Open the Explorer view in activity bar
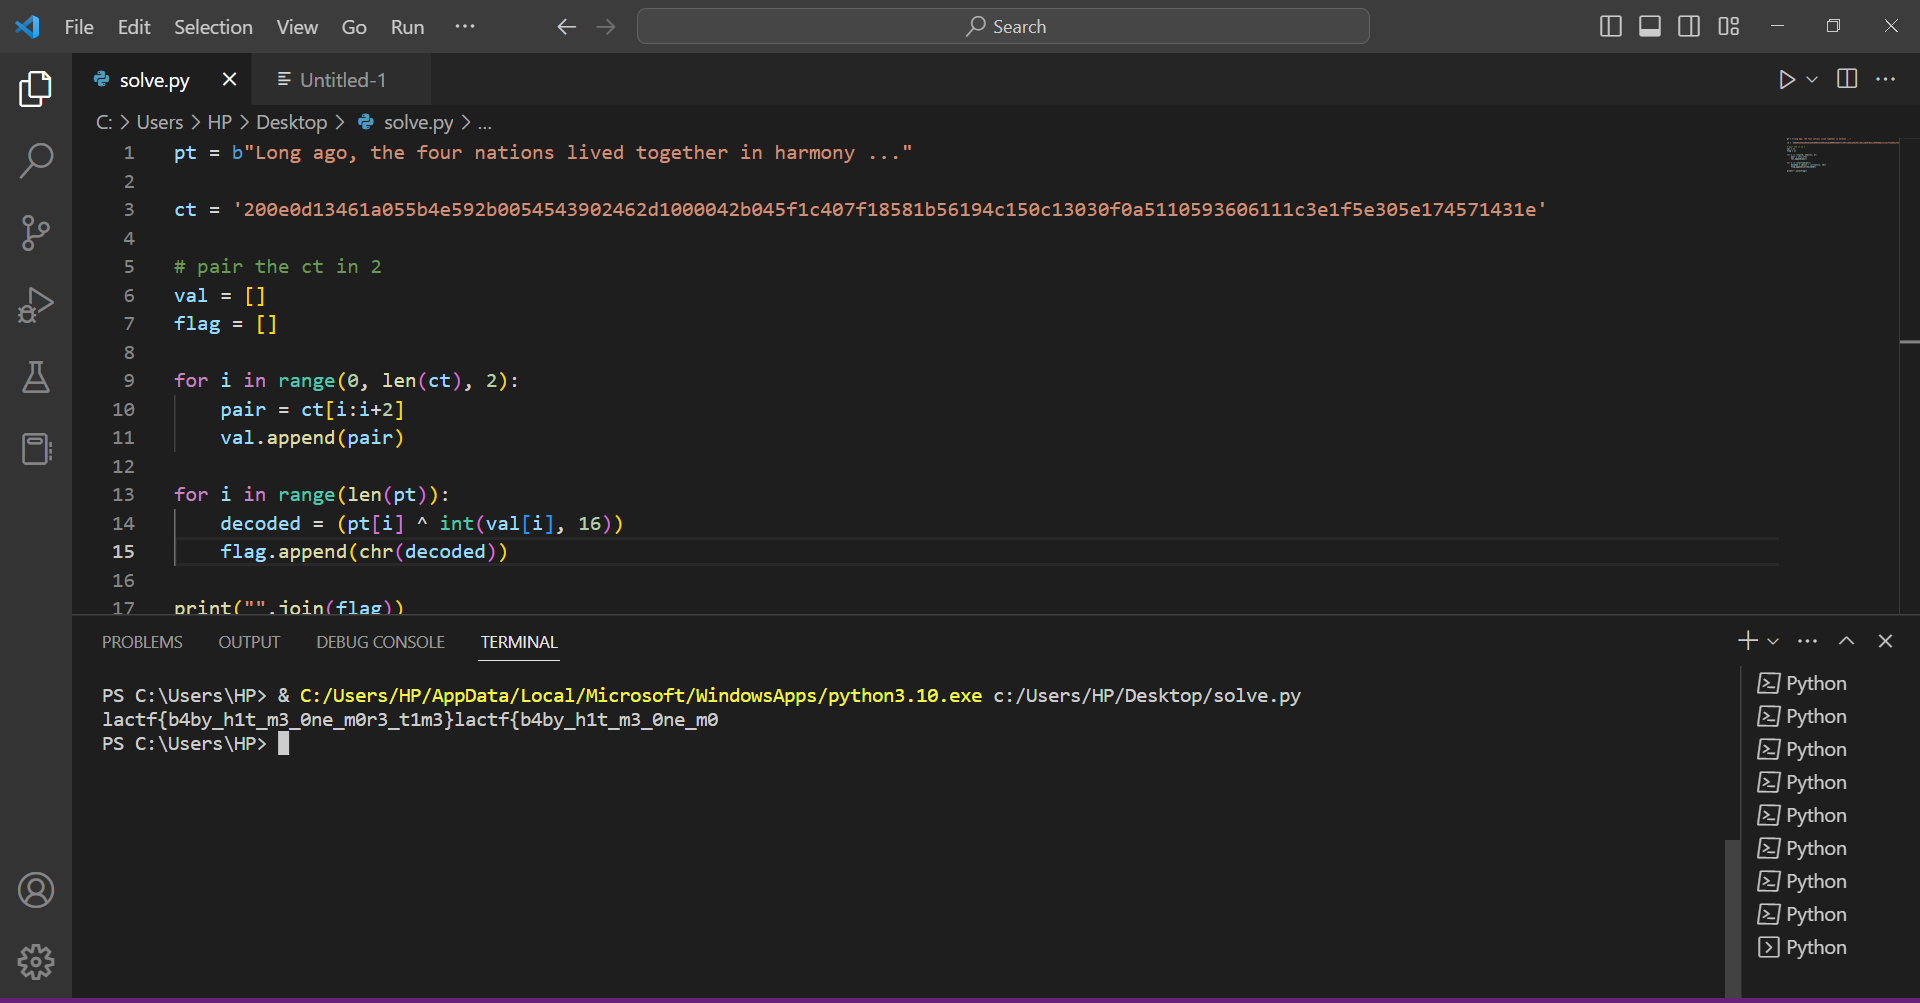 click(36, 89)
